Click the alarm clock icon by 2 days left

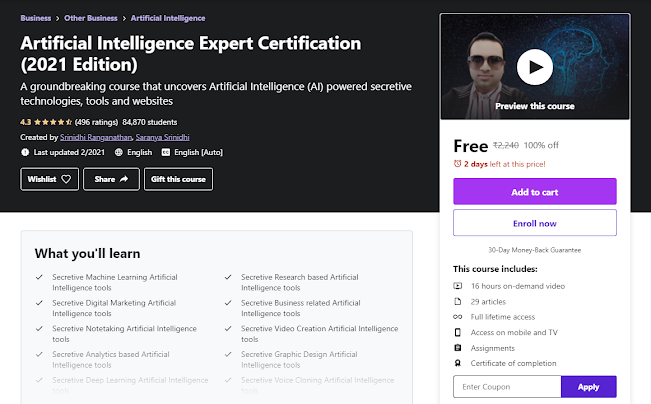tap(457, 164)
